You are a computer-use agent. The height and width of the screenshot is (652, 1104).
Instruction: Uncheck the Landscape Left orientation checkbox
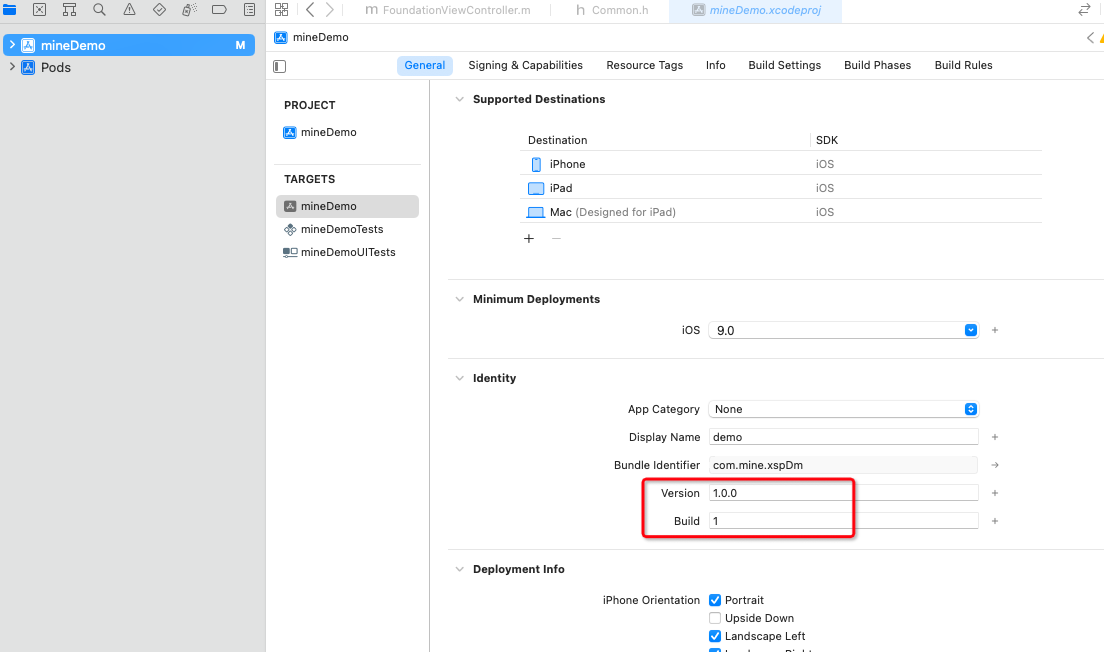point(715,636)
